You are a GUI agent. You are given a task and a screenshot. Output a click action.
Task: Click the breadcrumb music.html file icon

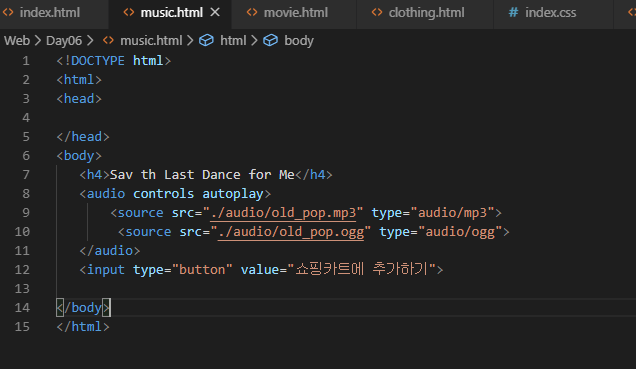[x=108, y=41]
